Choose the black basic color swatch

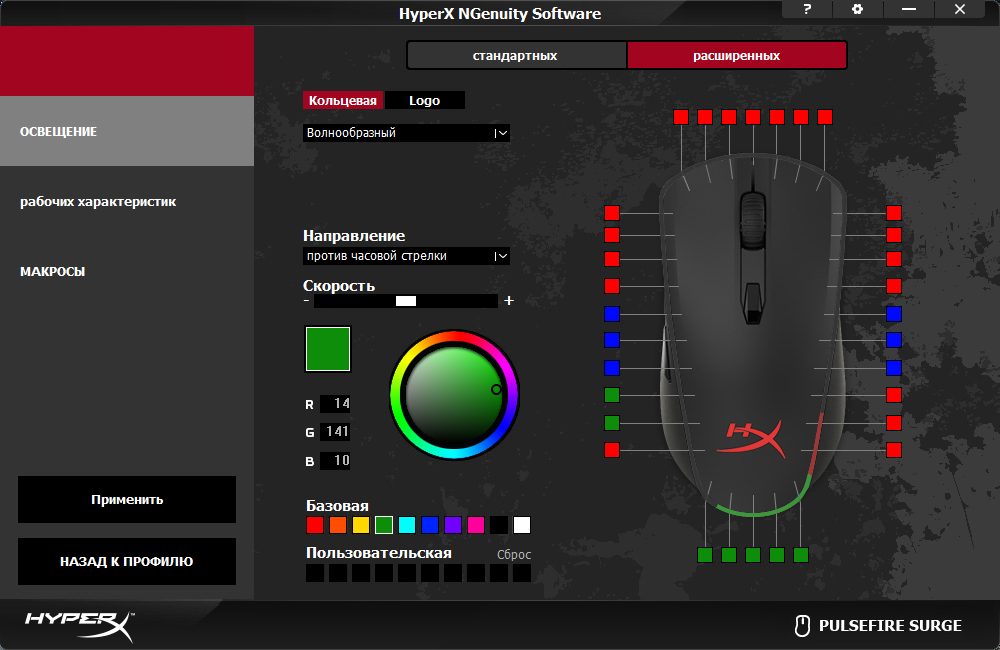[x=499, y=525]
